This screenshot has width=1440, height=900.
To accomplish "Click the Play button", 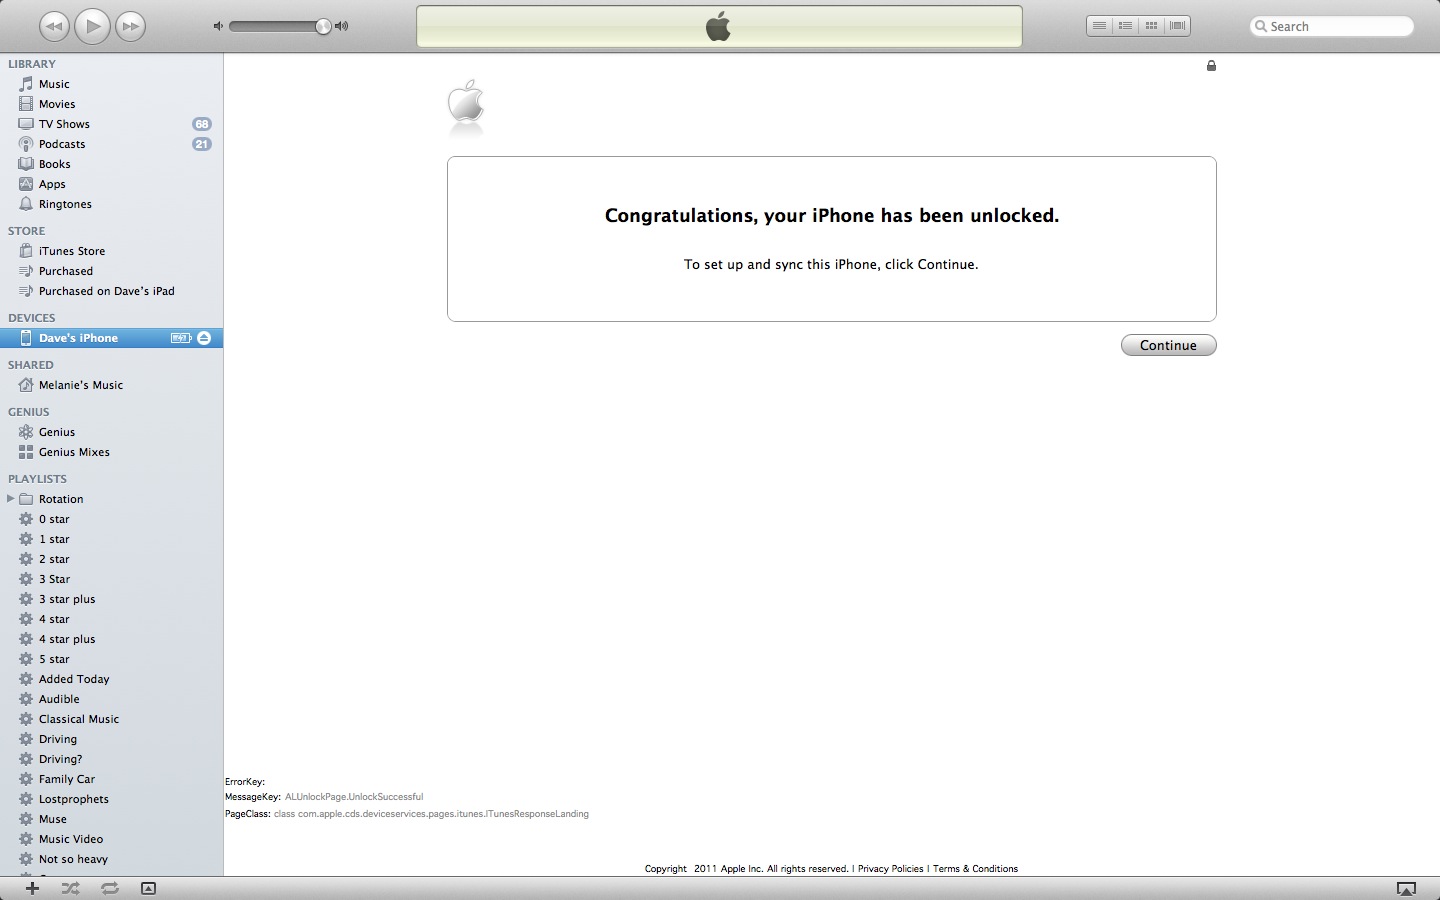I will [x=92, y=26].
